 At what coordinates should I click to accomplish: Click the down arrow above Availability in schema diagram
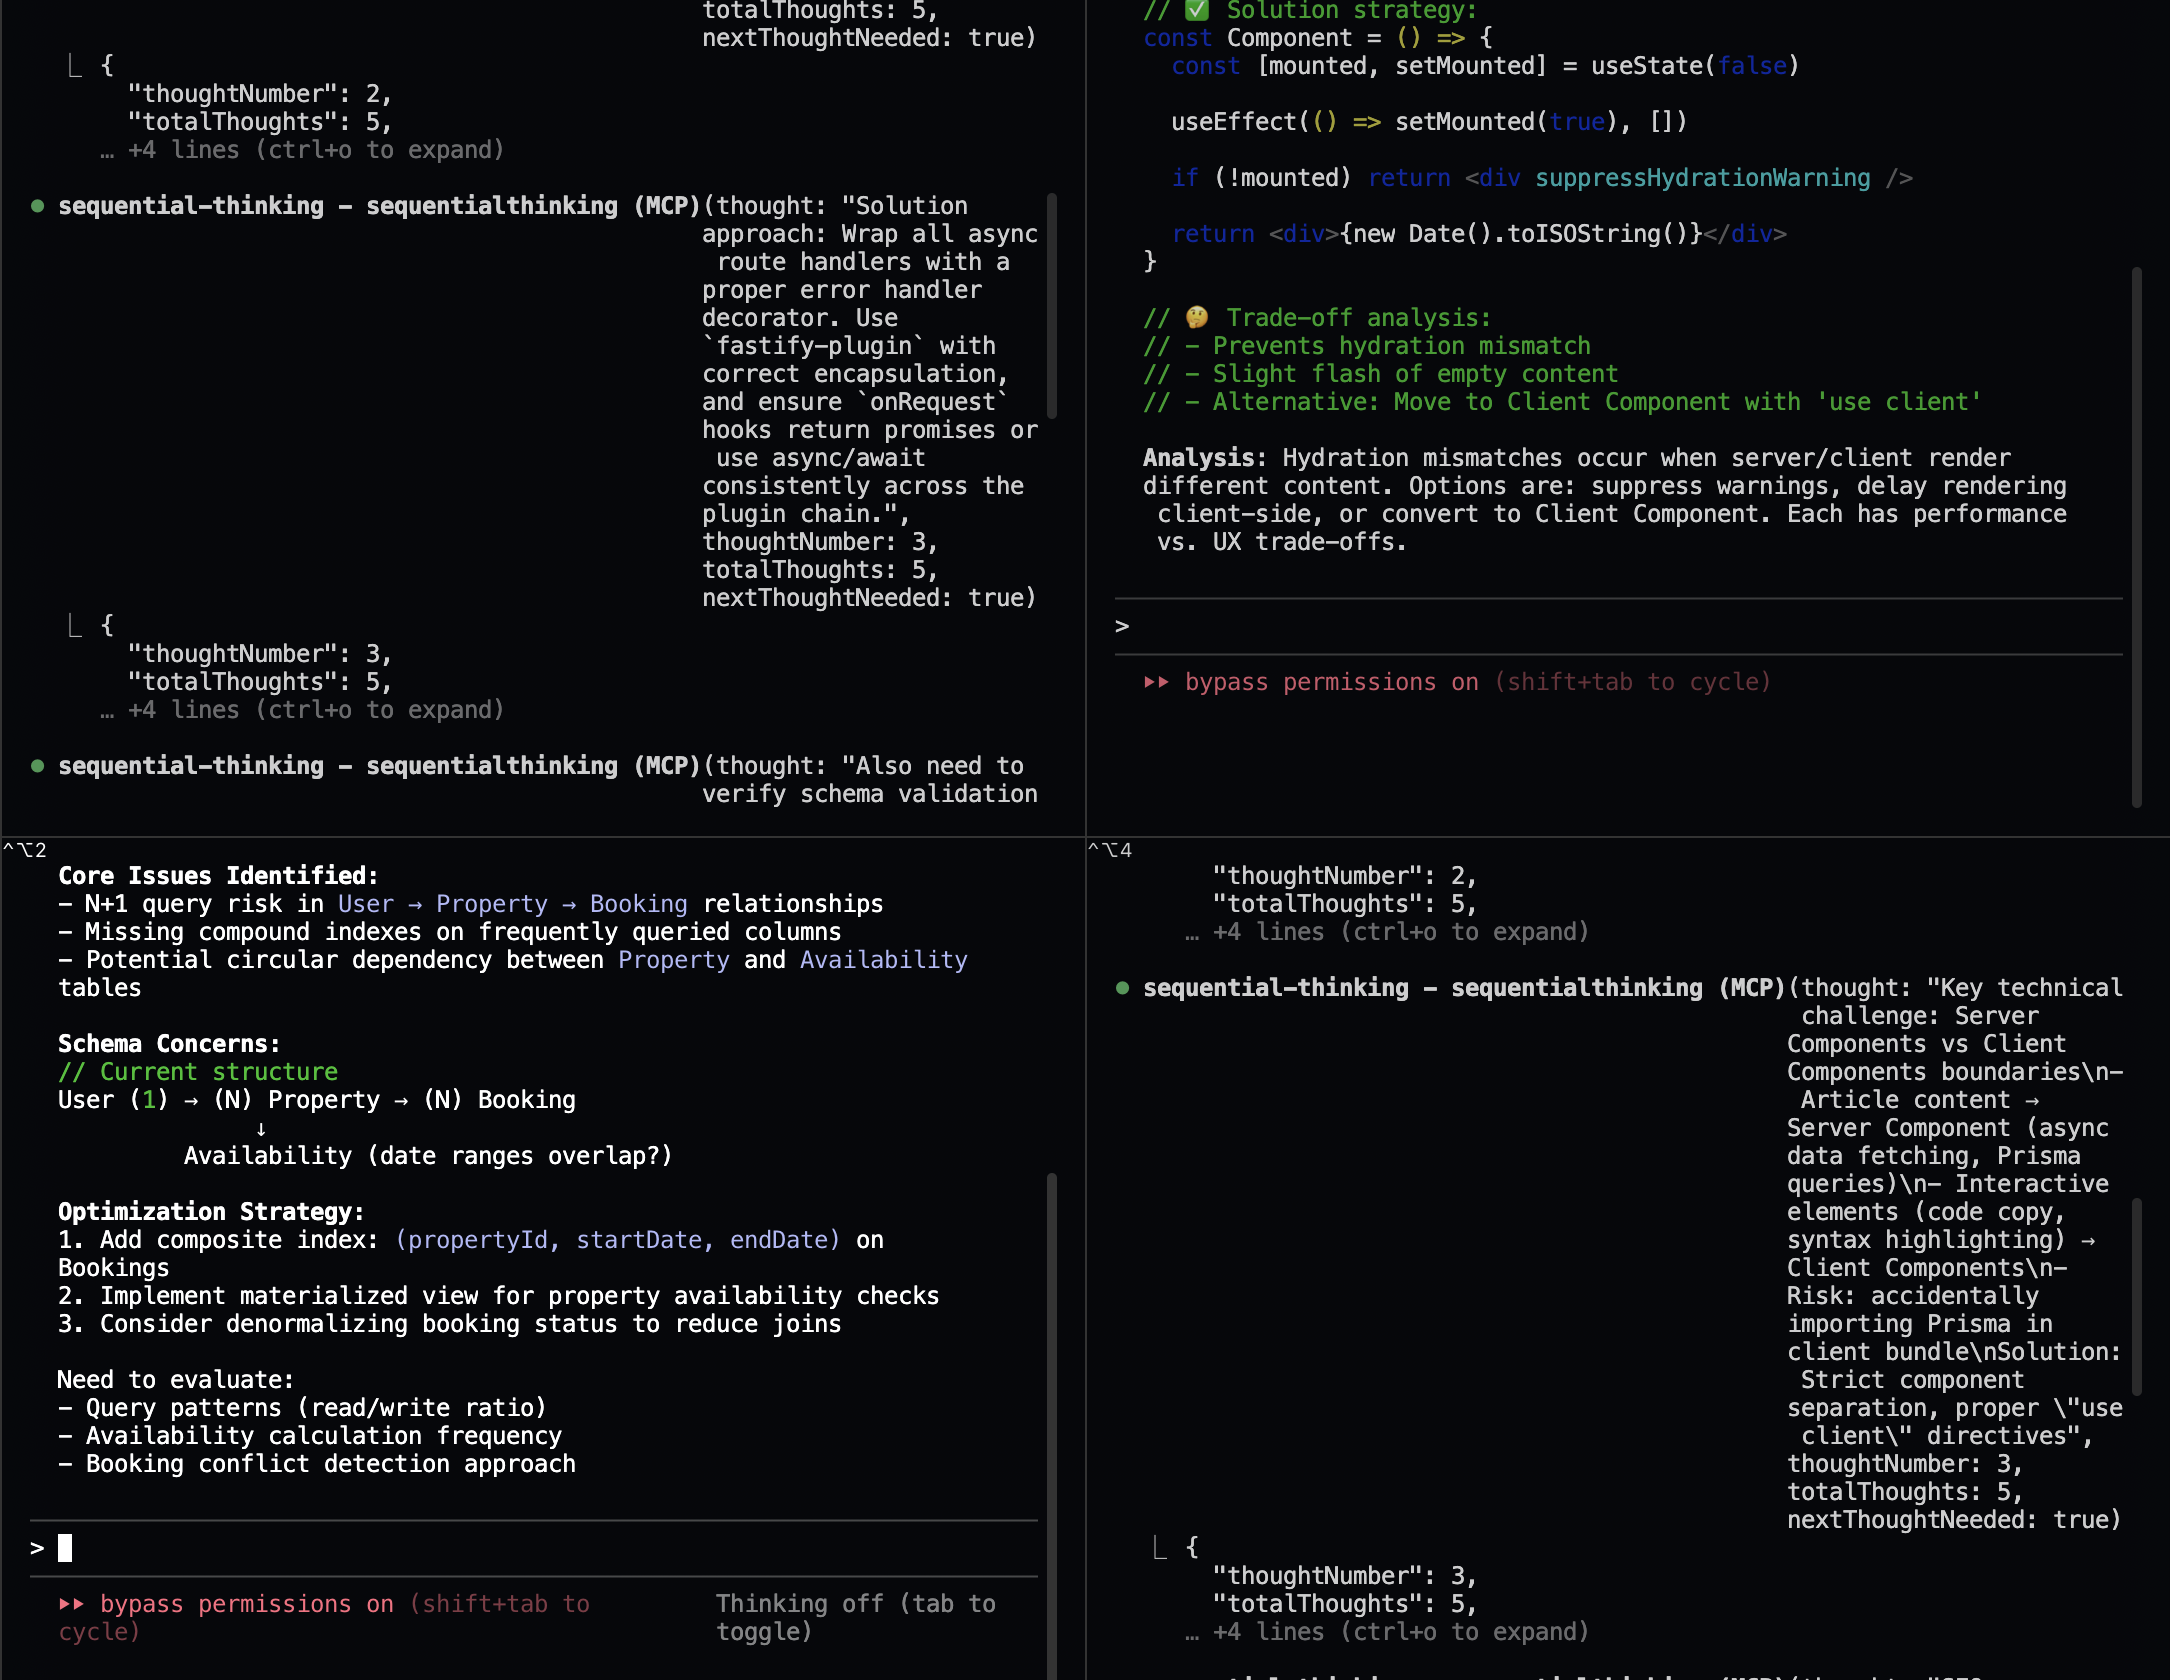[x=261, y=1128]
